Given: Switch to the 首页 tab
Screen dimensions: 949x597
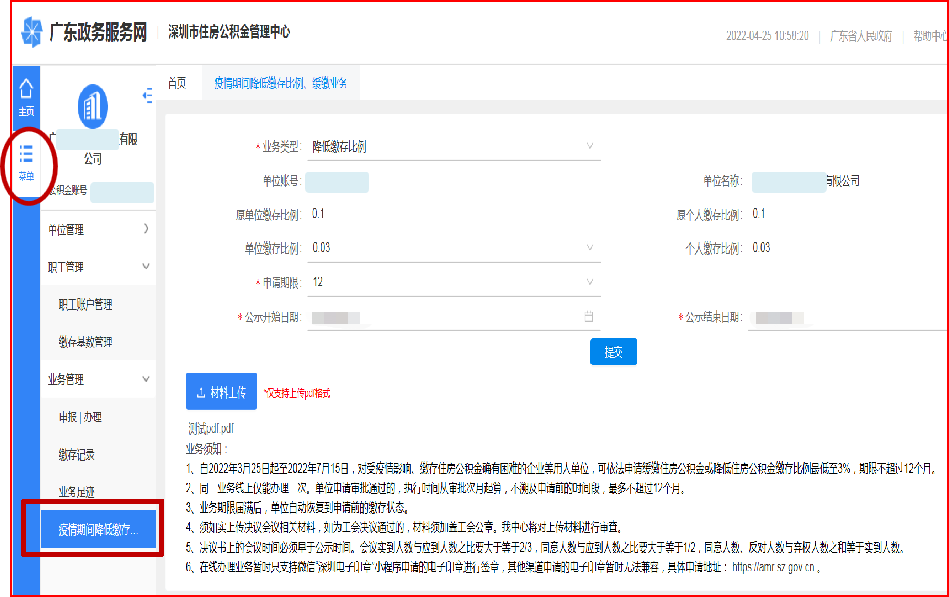Looking at the screenshot, I should point(177,83).
